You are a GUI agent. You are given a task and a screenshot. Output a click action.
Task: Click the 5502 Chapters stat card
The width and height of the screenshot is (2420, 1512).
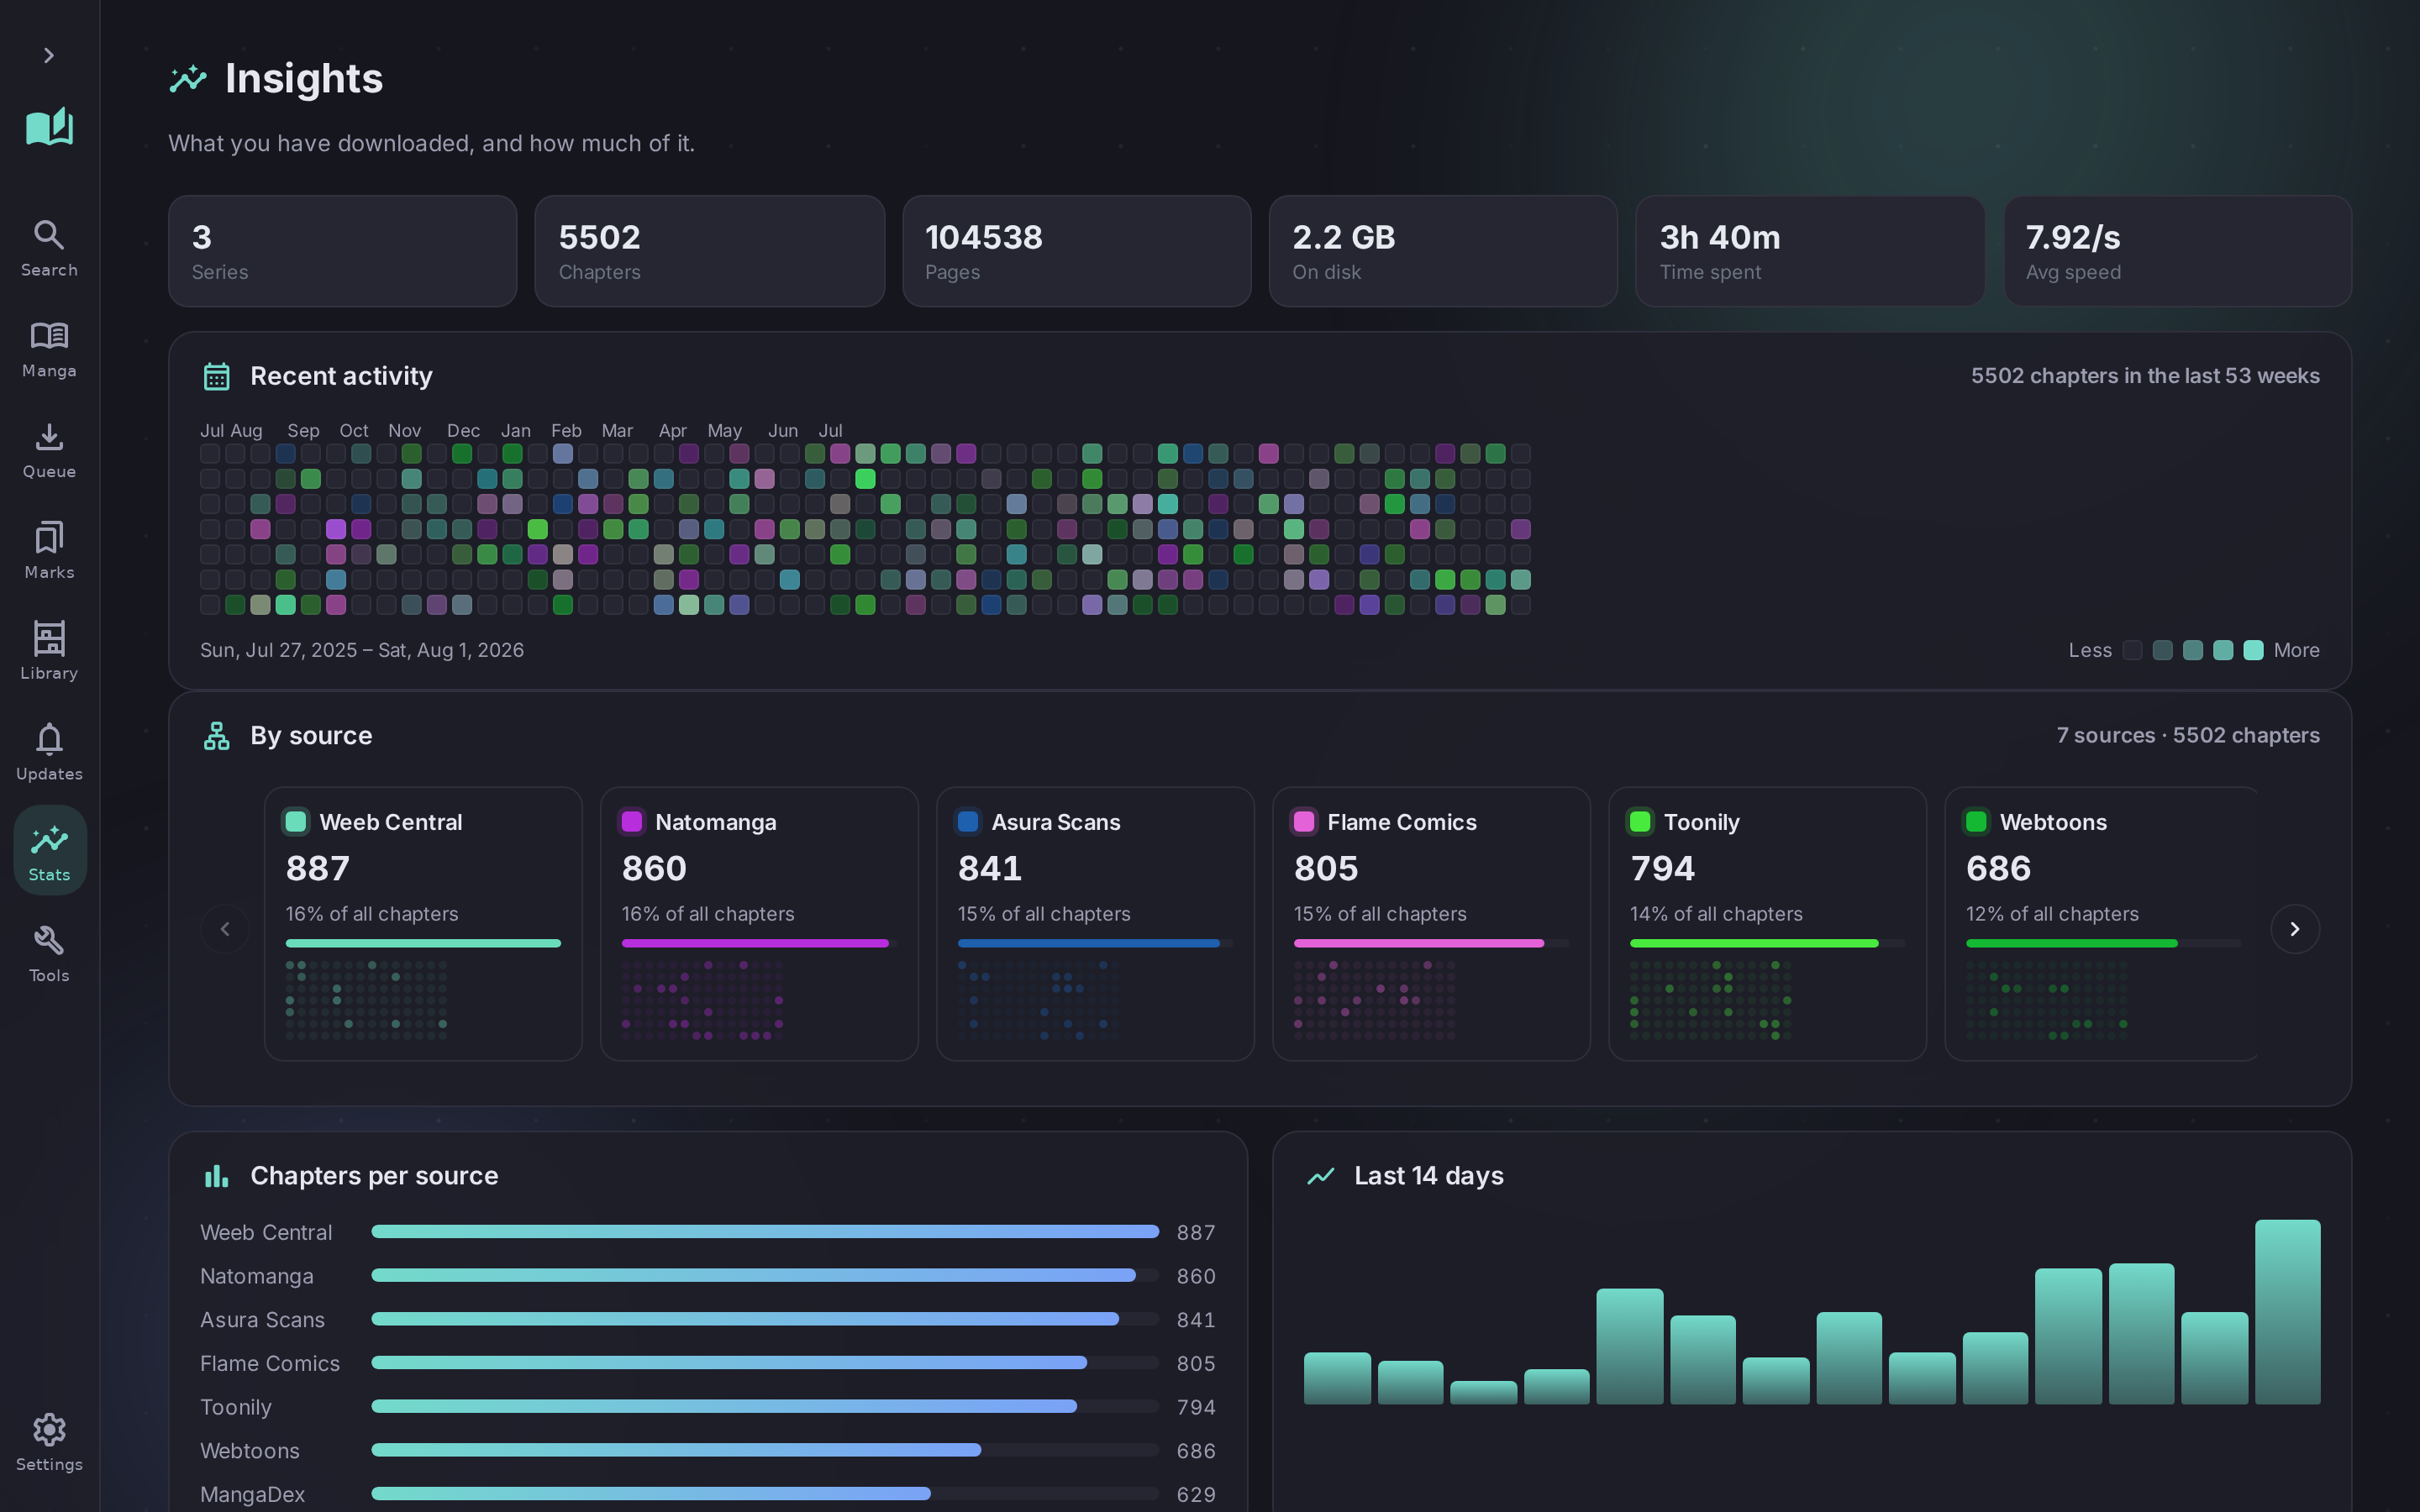click(x=710, y=251)
